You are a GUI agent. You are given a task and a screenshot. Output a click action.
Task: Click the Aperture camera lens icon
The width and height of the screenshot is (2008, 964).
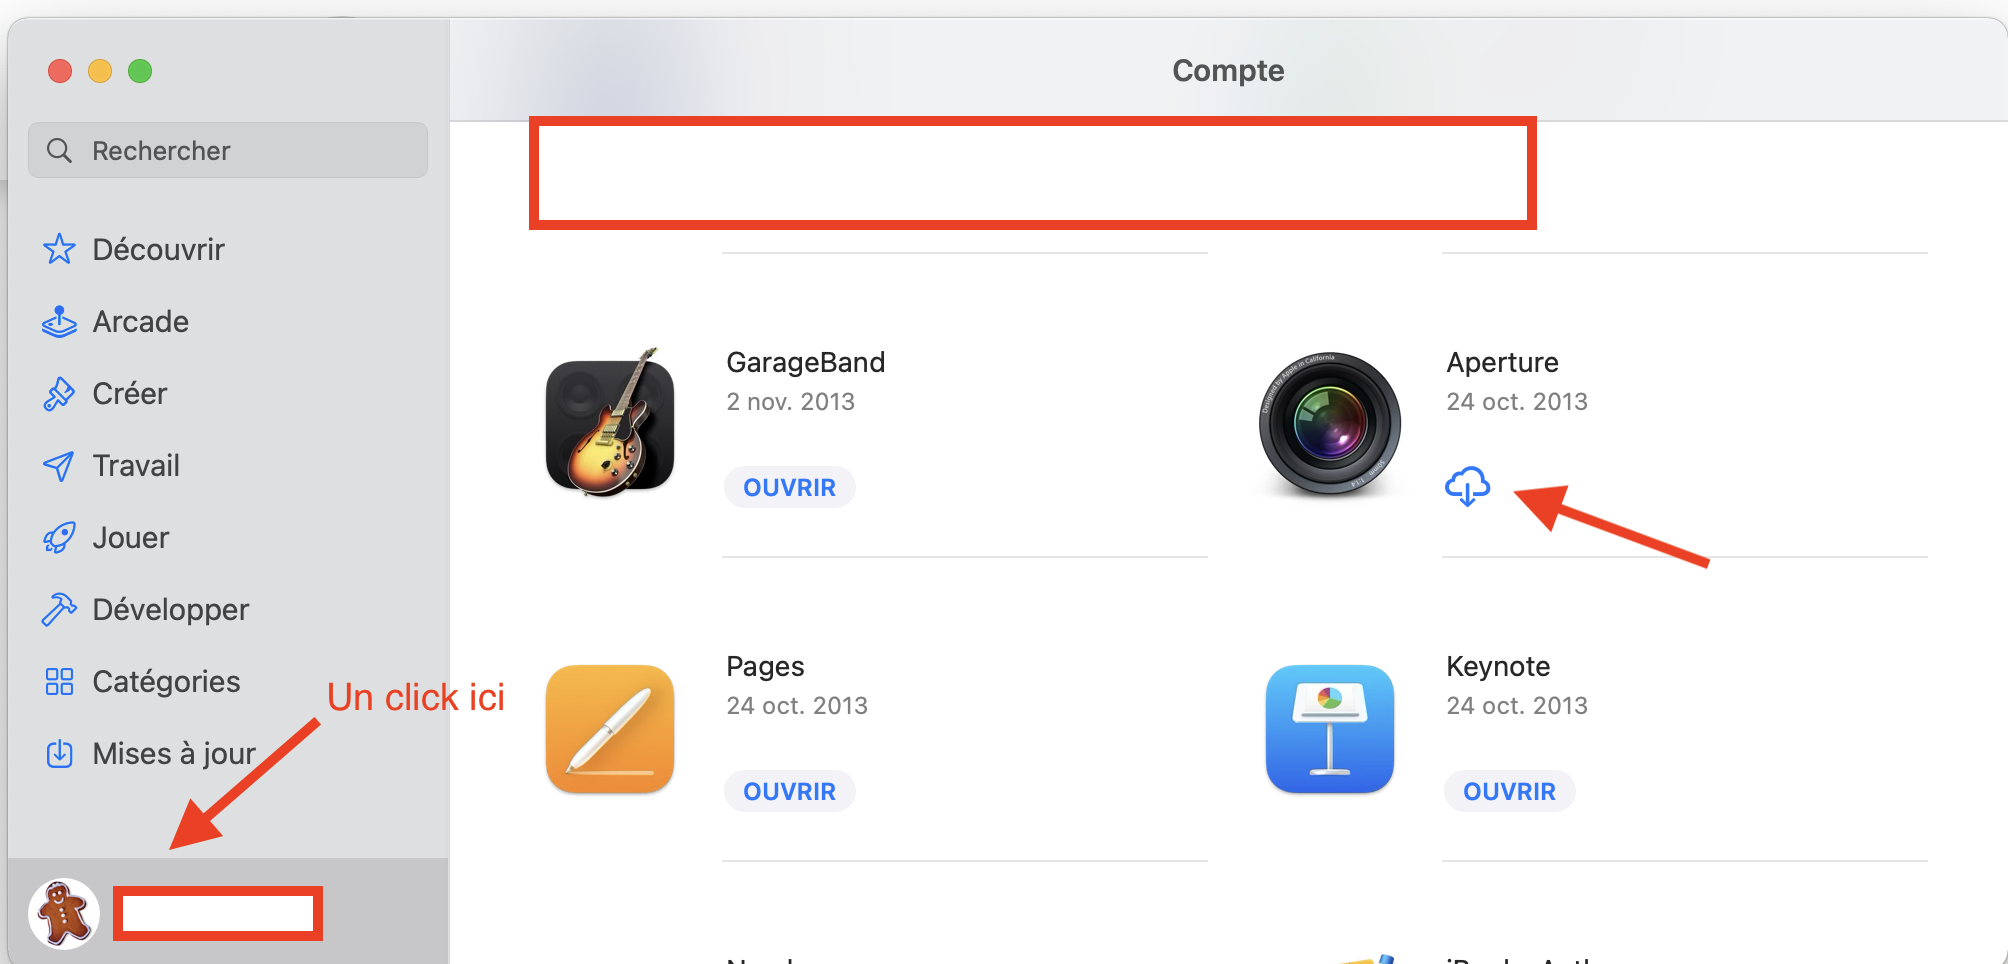1329,424
